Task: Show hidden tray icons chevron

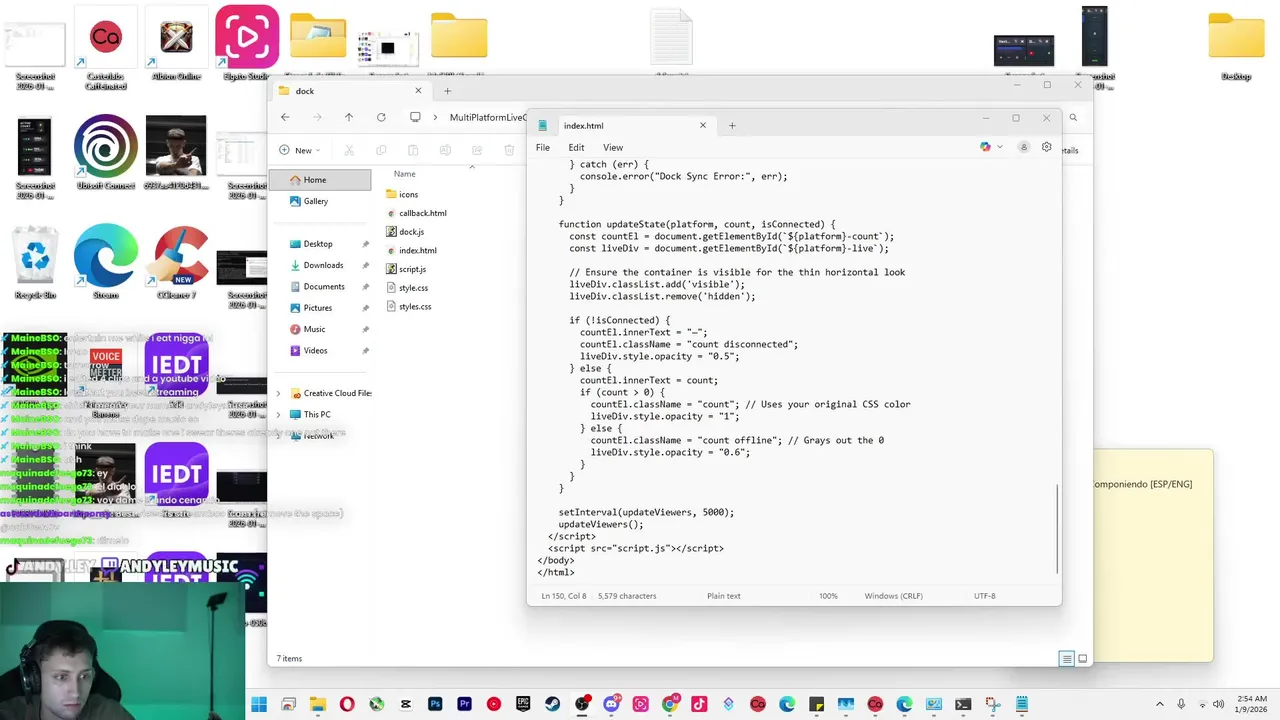Action: (1160, 704)
